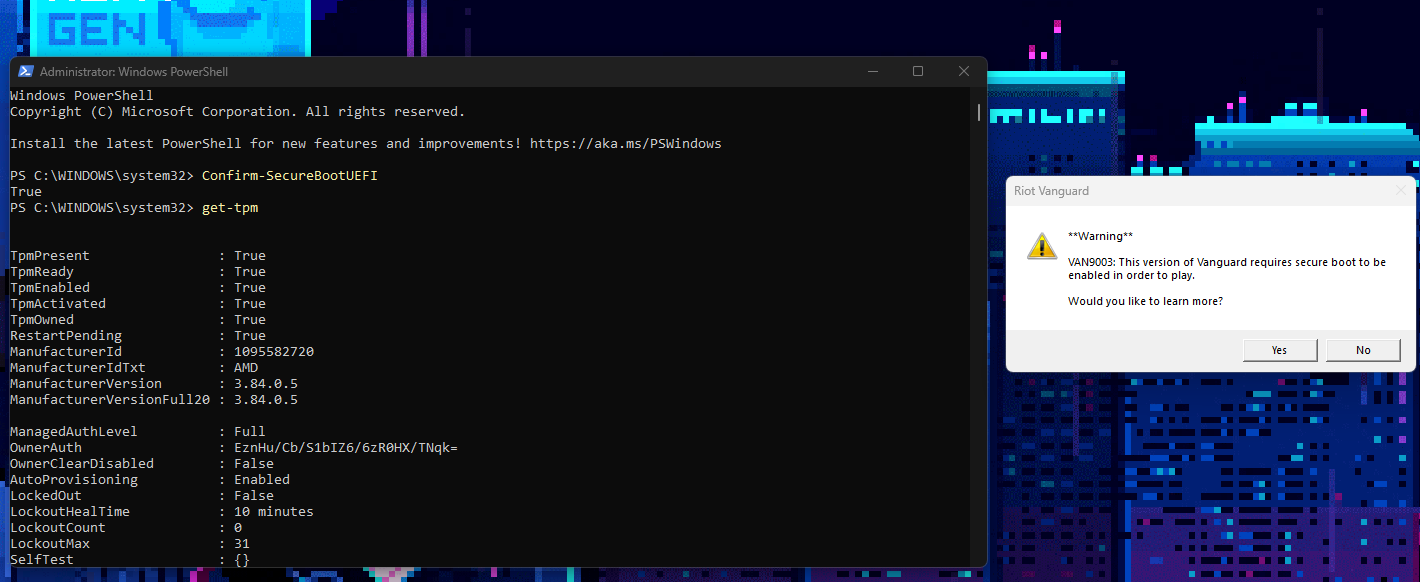1420x582 pixels.
Task: Click the TpmPresent row
Action: (138, 256)
